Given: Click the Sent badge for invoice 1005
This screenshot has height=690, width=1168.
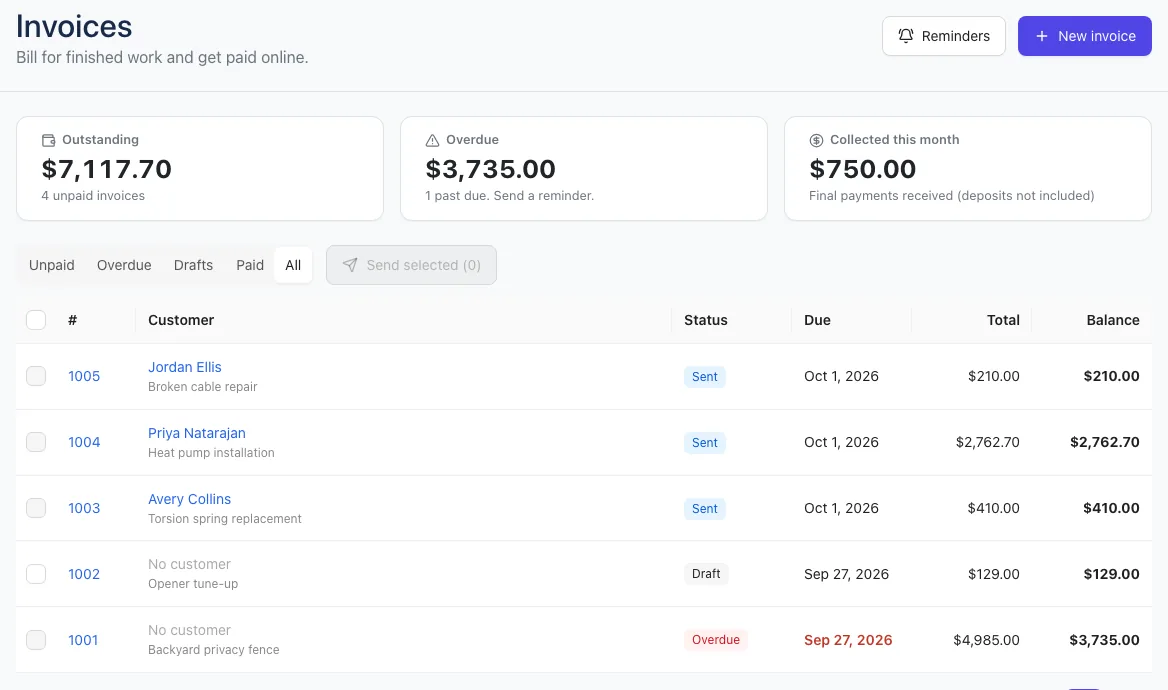Looking at the screenshot, I should point(705,376).
